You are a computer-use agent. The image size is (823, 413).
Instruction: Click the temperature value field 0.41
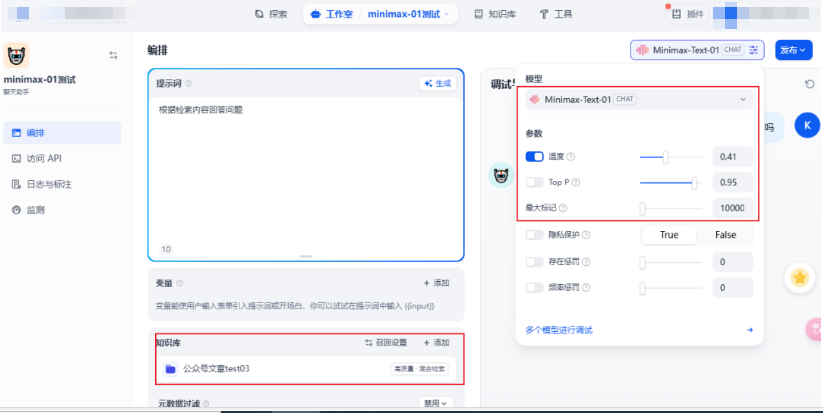coord(733,156)
